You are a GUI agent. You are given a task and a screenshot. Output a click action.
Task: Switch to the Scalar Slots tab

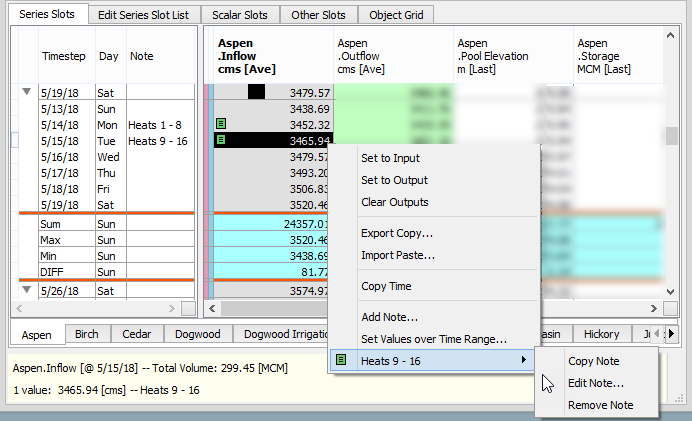(x=242, y=15)
